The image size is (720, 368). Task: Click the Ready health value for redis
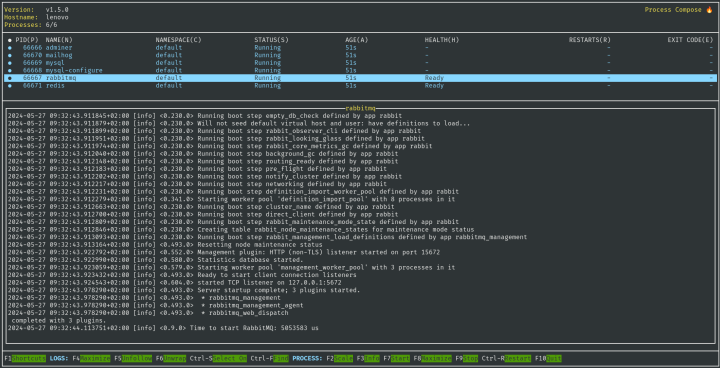(434, 85)
